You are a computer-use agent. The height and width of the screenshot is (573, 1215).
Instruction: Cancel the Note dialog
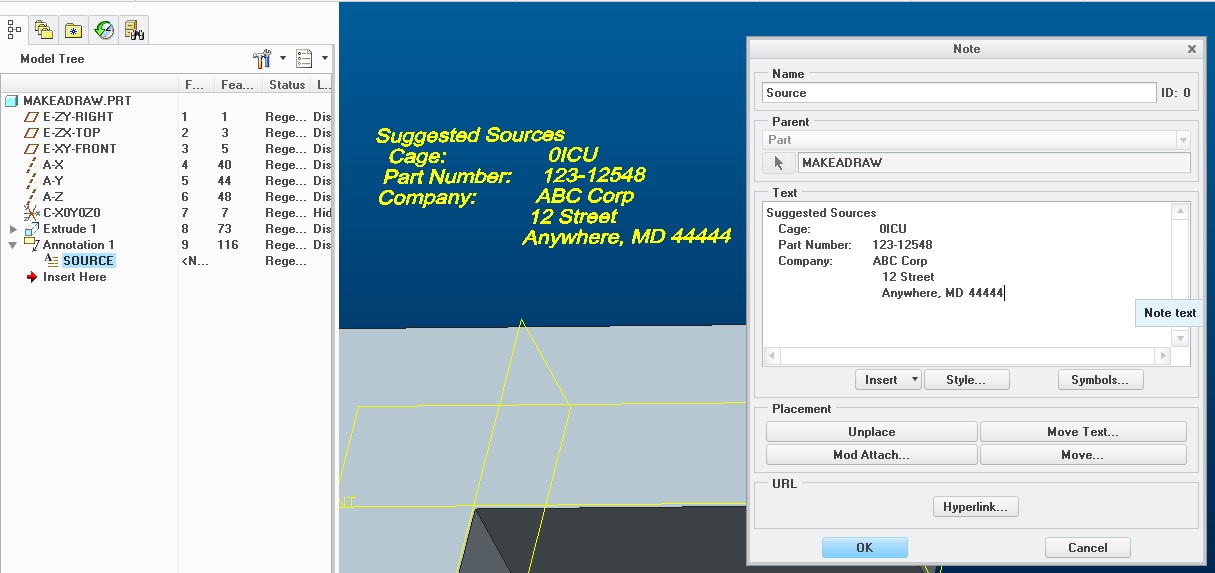coord(1088,548)
